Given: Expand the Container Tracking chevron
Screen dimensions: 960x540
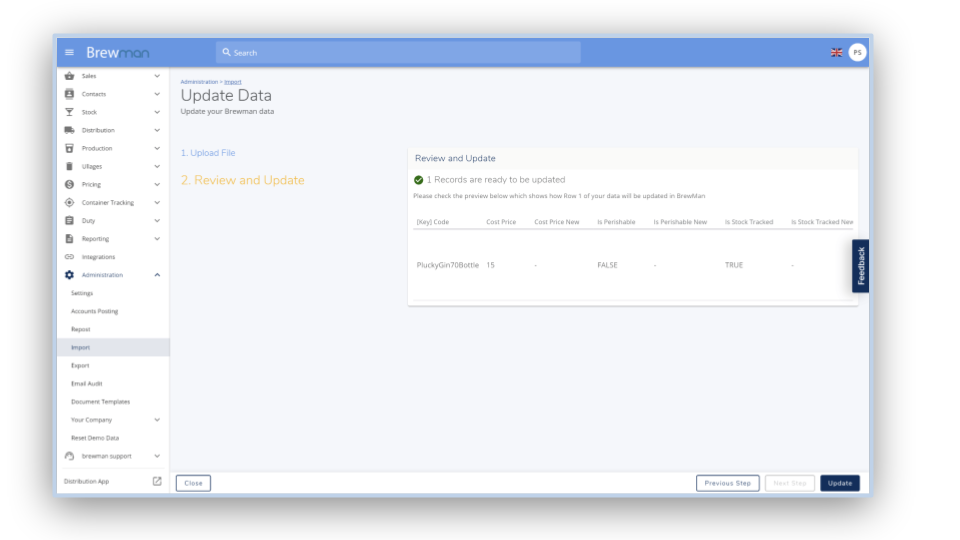Looking at the screenshot, I should (x=157, y=202).
